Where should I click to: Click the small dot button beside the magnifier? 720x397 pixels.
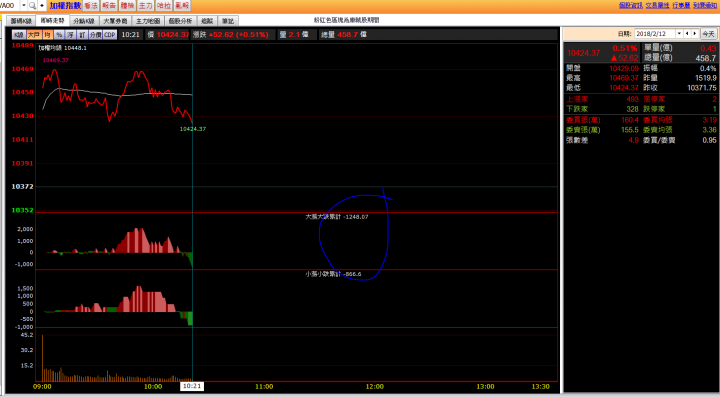[x=42, y=6]
